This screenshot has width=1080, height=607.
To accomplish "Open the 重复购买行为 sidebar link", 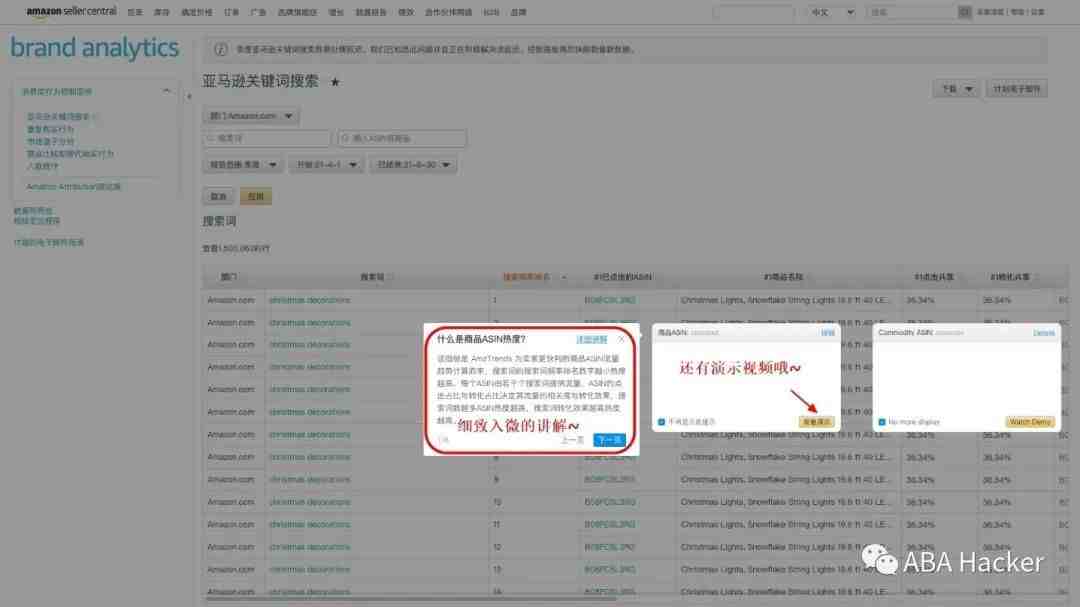I will tap(50, 129).
